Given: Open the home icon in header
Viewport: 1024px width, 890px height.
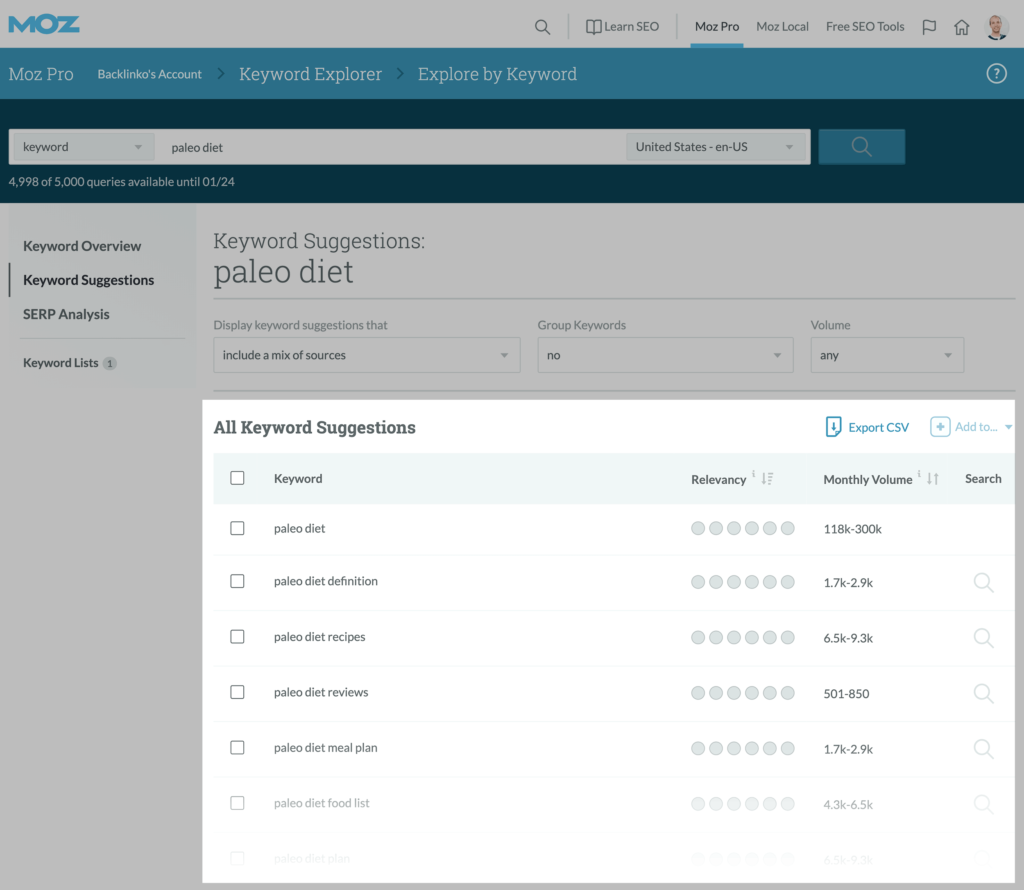Looking at the screenshot, I should pos(961,27).
